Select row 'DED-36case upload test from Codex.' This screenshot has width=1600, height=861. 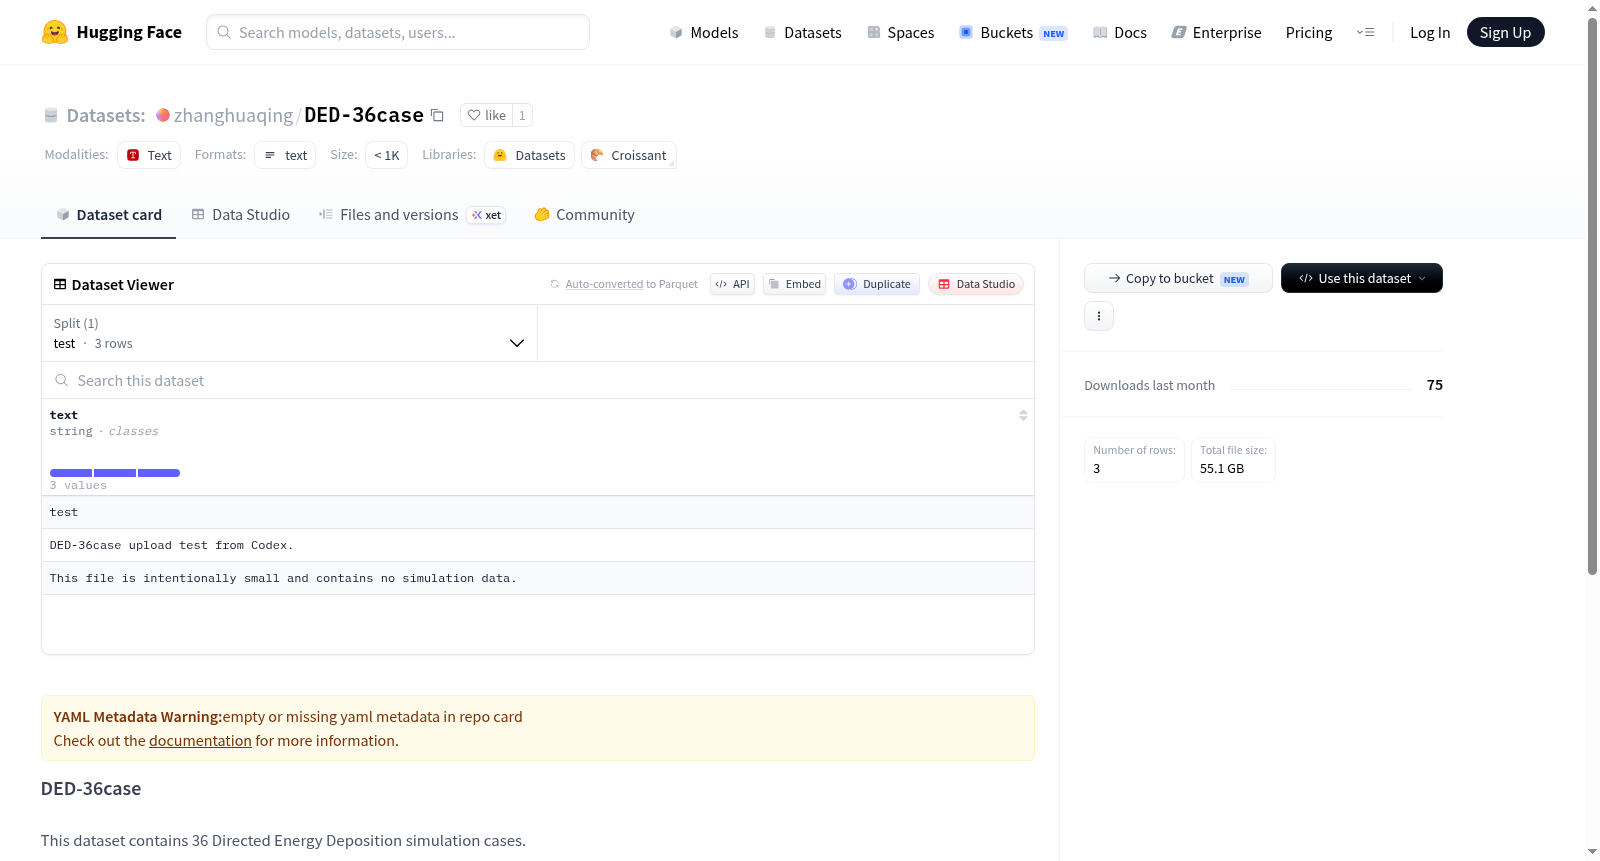click(538, 545)
